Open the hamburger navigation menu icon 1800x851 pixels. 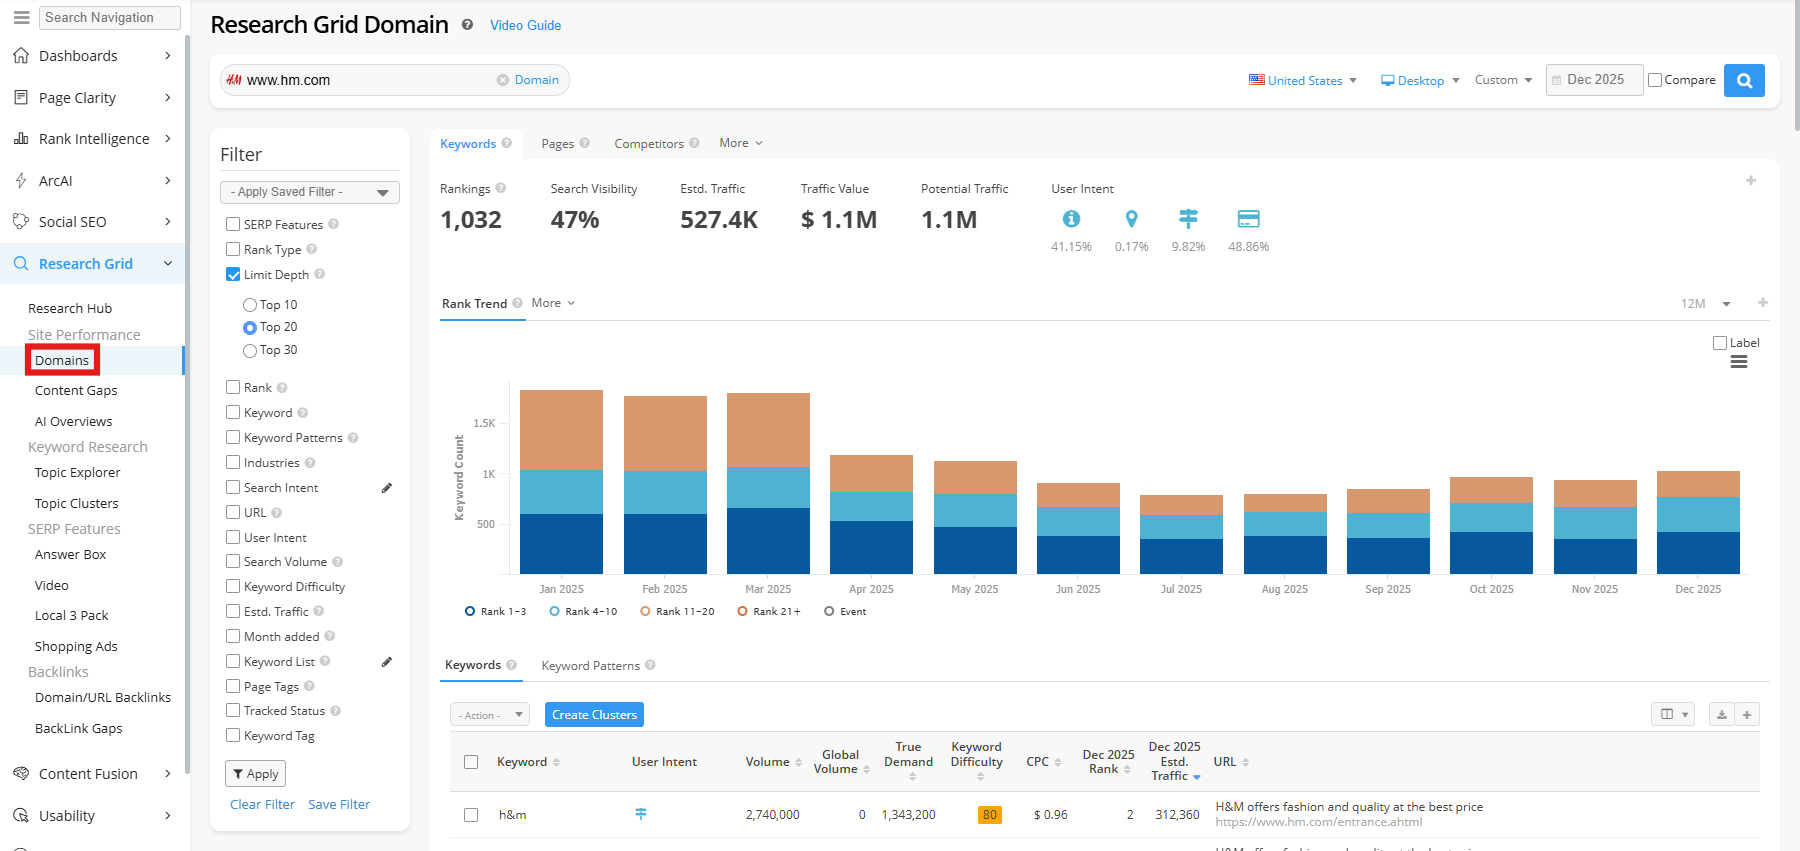pos(21,17)
